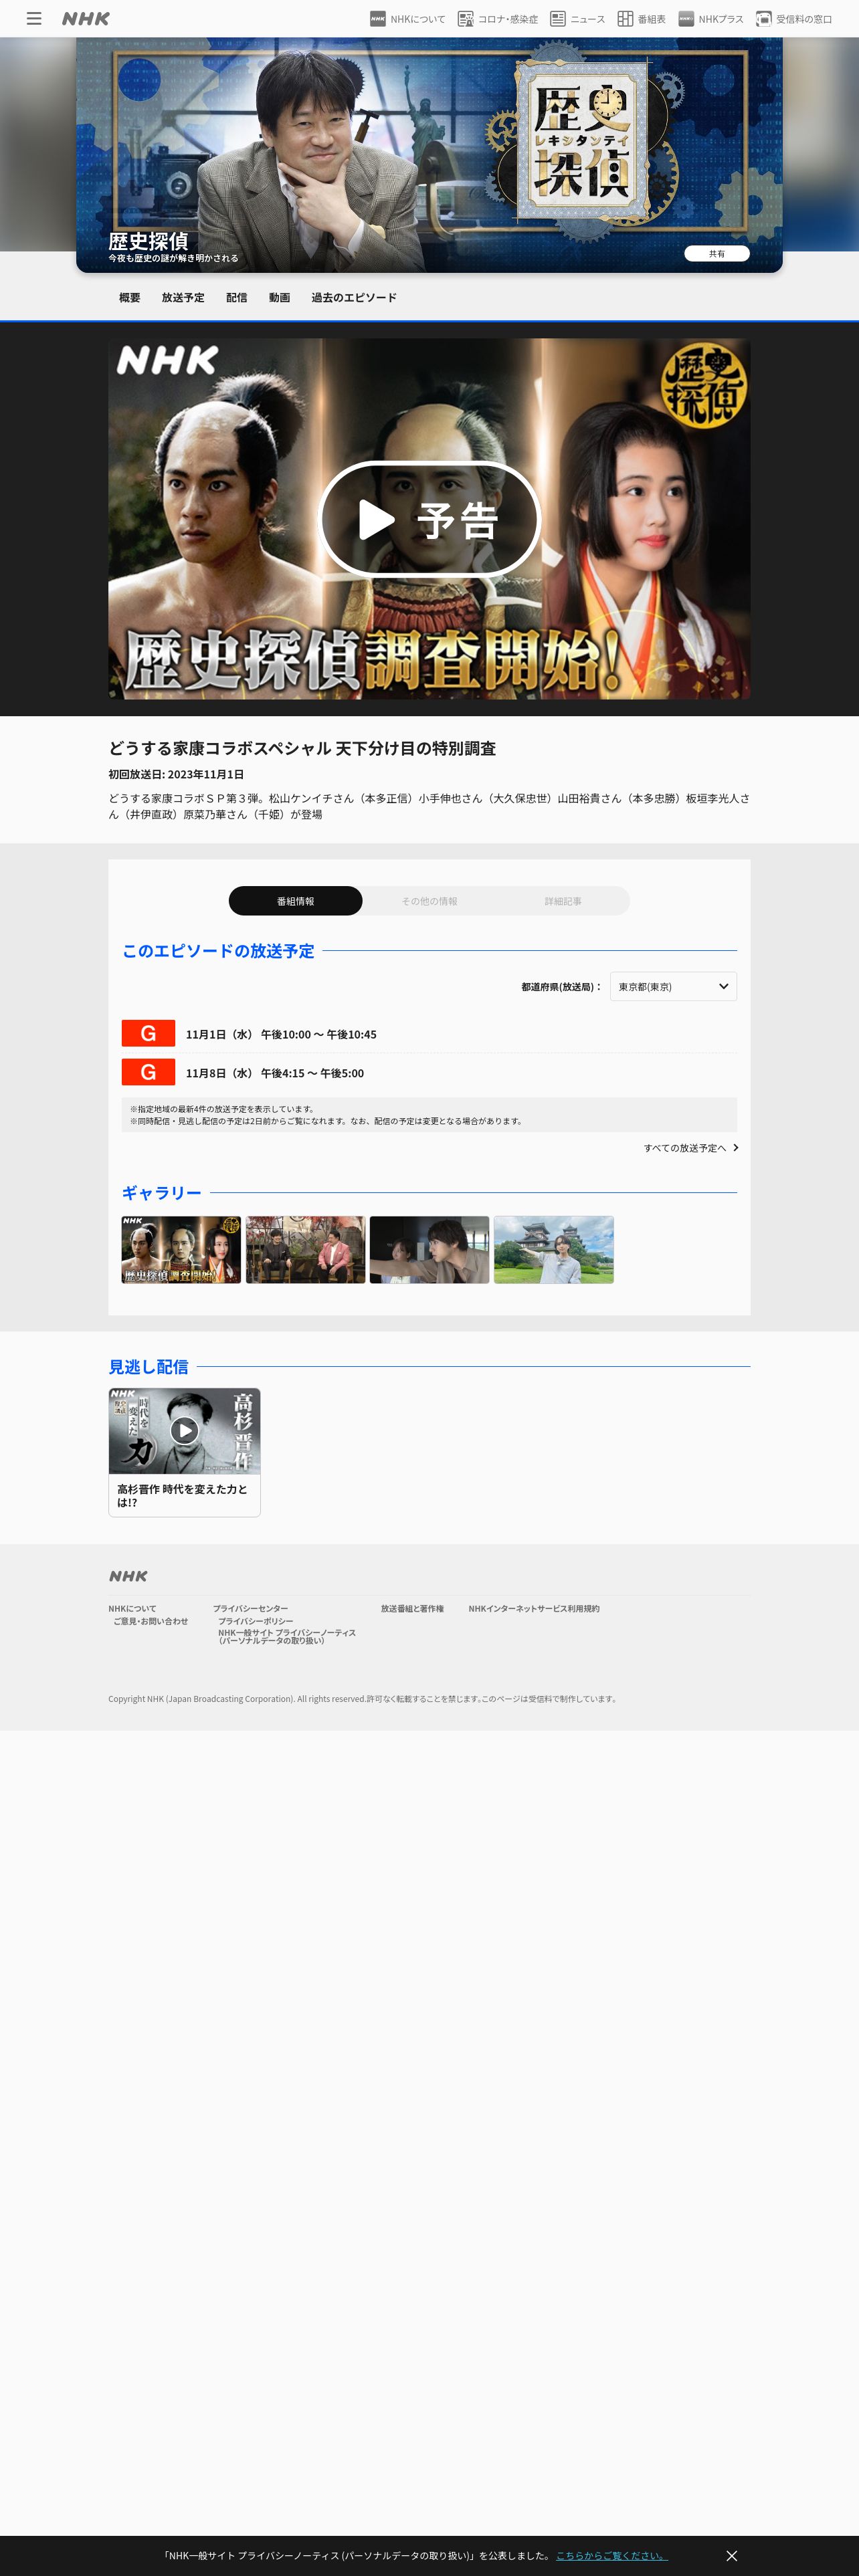Open the hamburger menu icon
Image resolution: width=859 pixels, height=2576 pixels.
pyautogui.click(x=34, y=18)
